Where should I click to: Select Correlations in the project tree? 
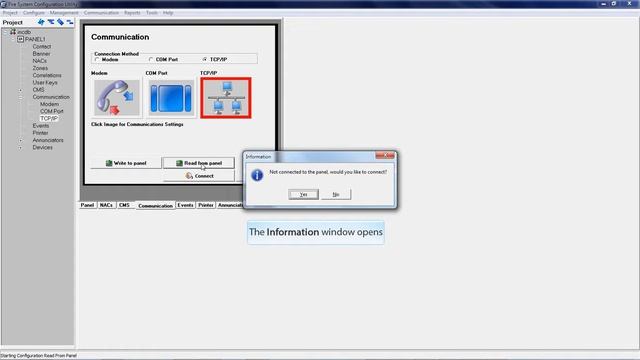47,76
